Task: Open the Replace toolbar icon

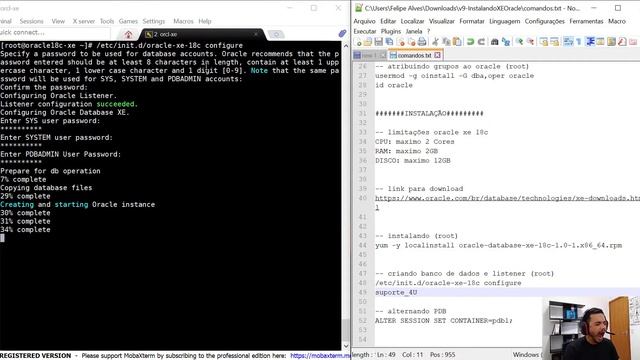Action: 506,42
